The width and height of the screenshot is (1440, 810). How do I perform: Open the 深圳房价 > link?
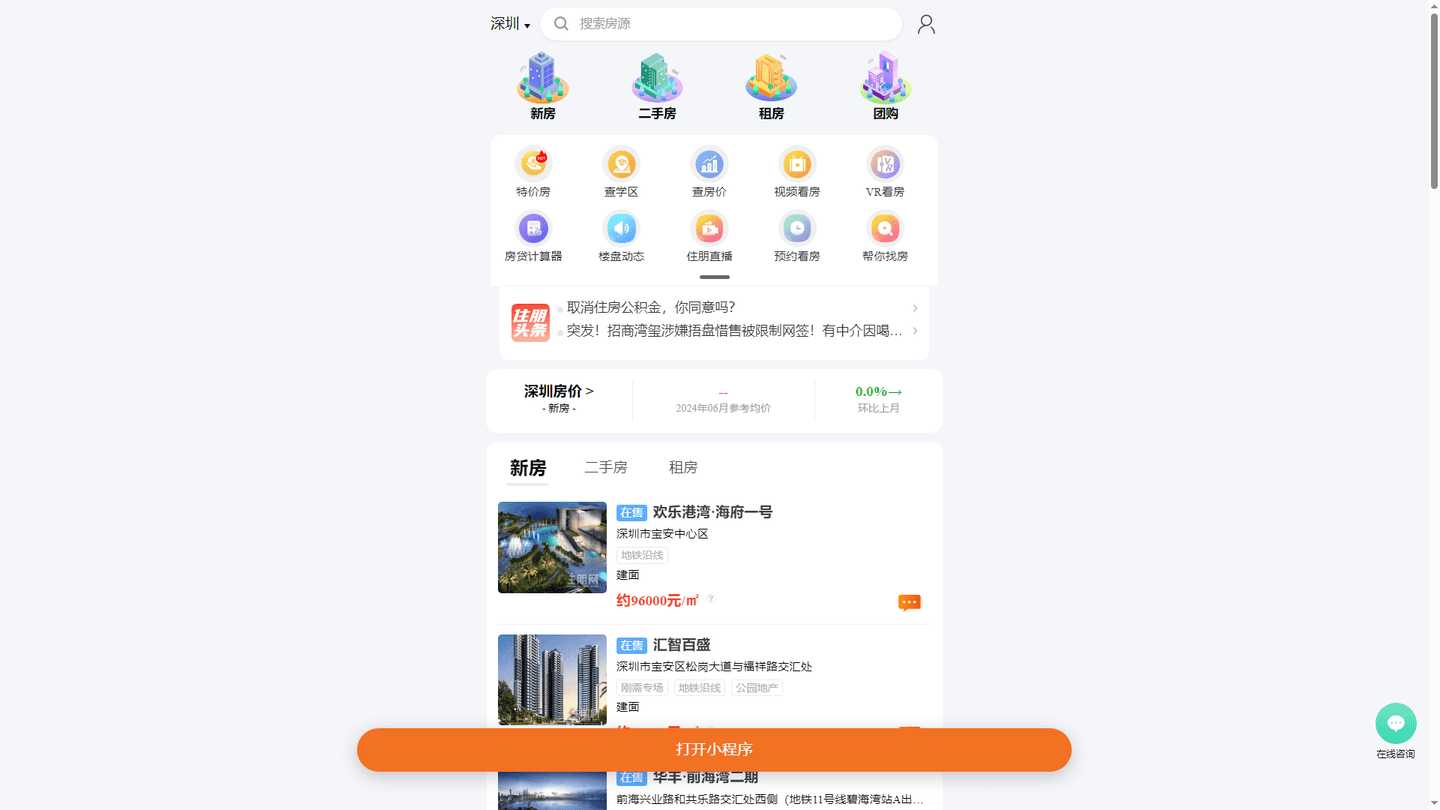point(559,391)
